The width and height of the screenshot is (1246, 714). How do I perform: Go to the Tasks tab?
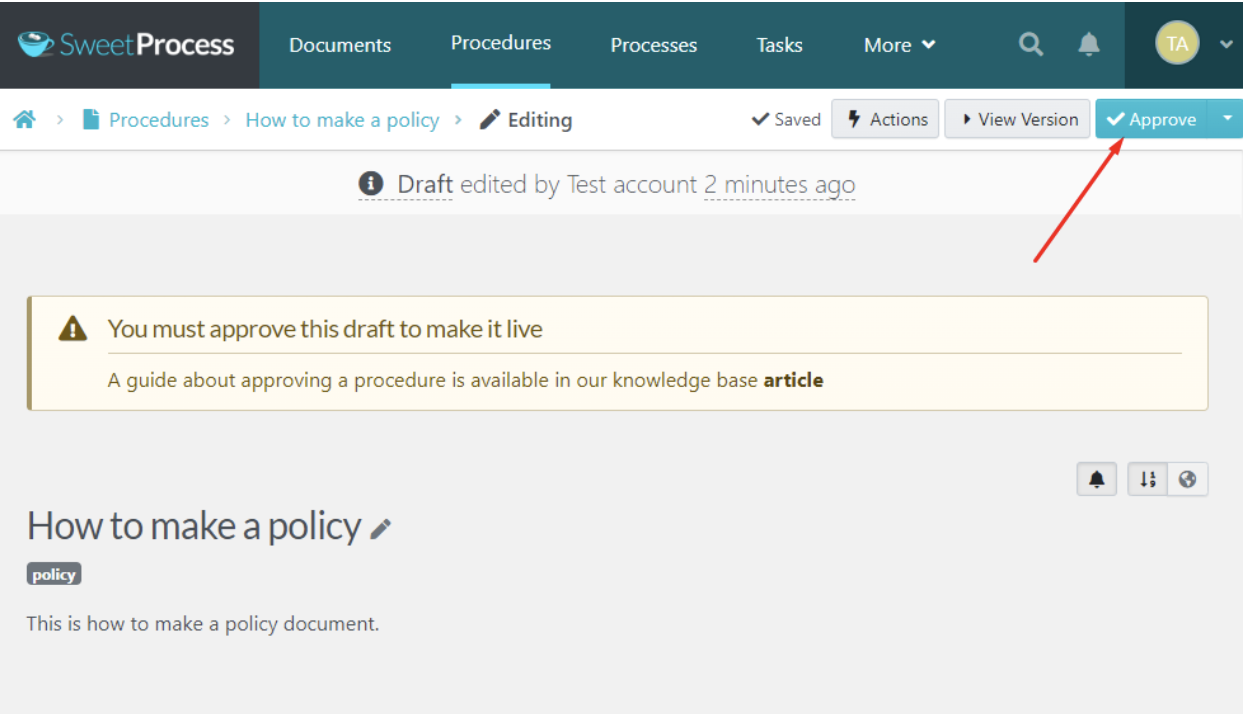[x=779, y=45]
